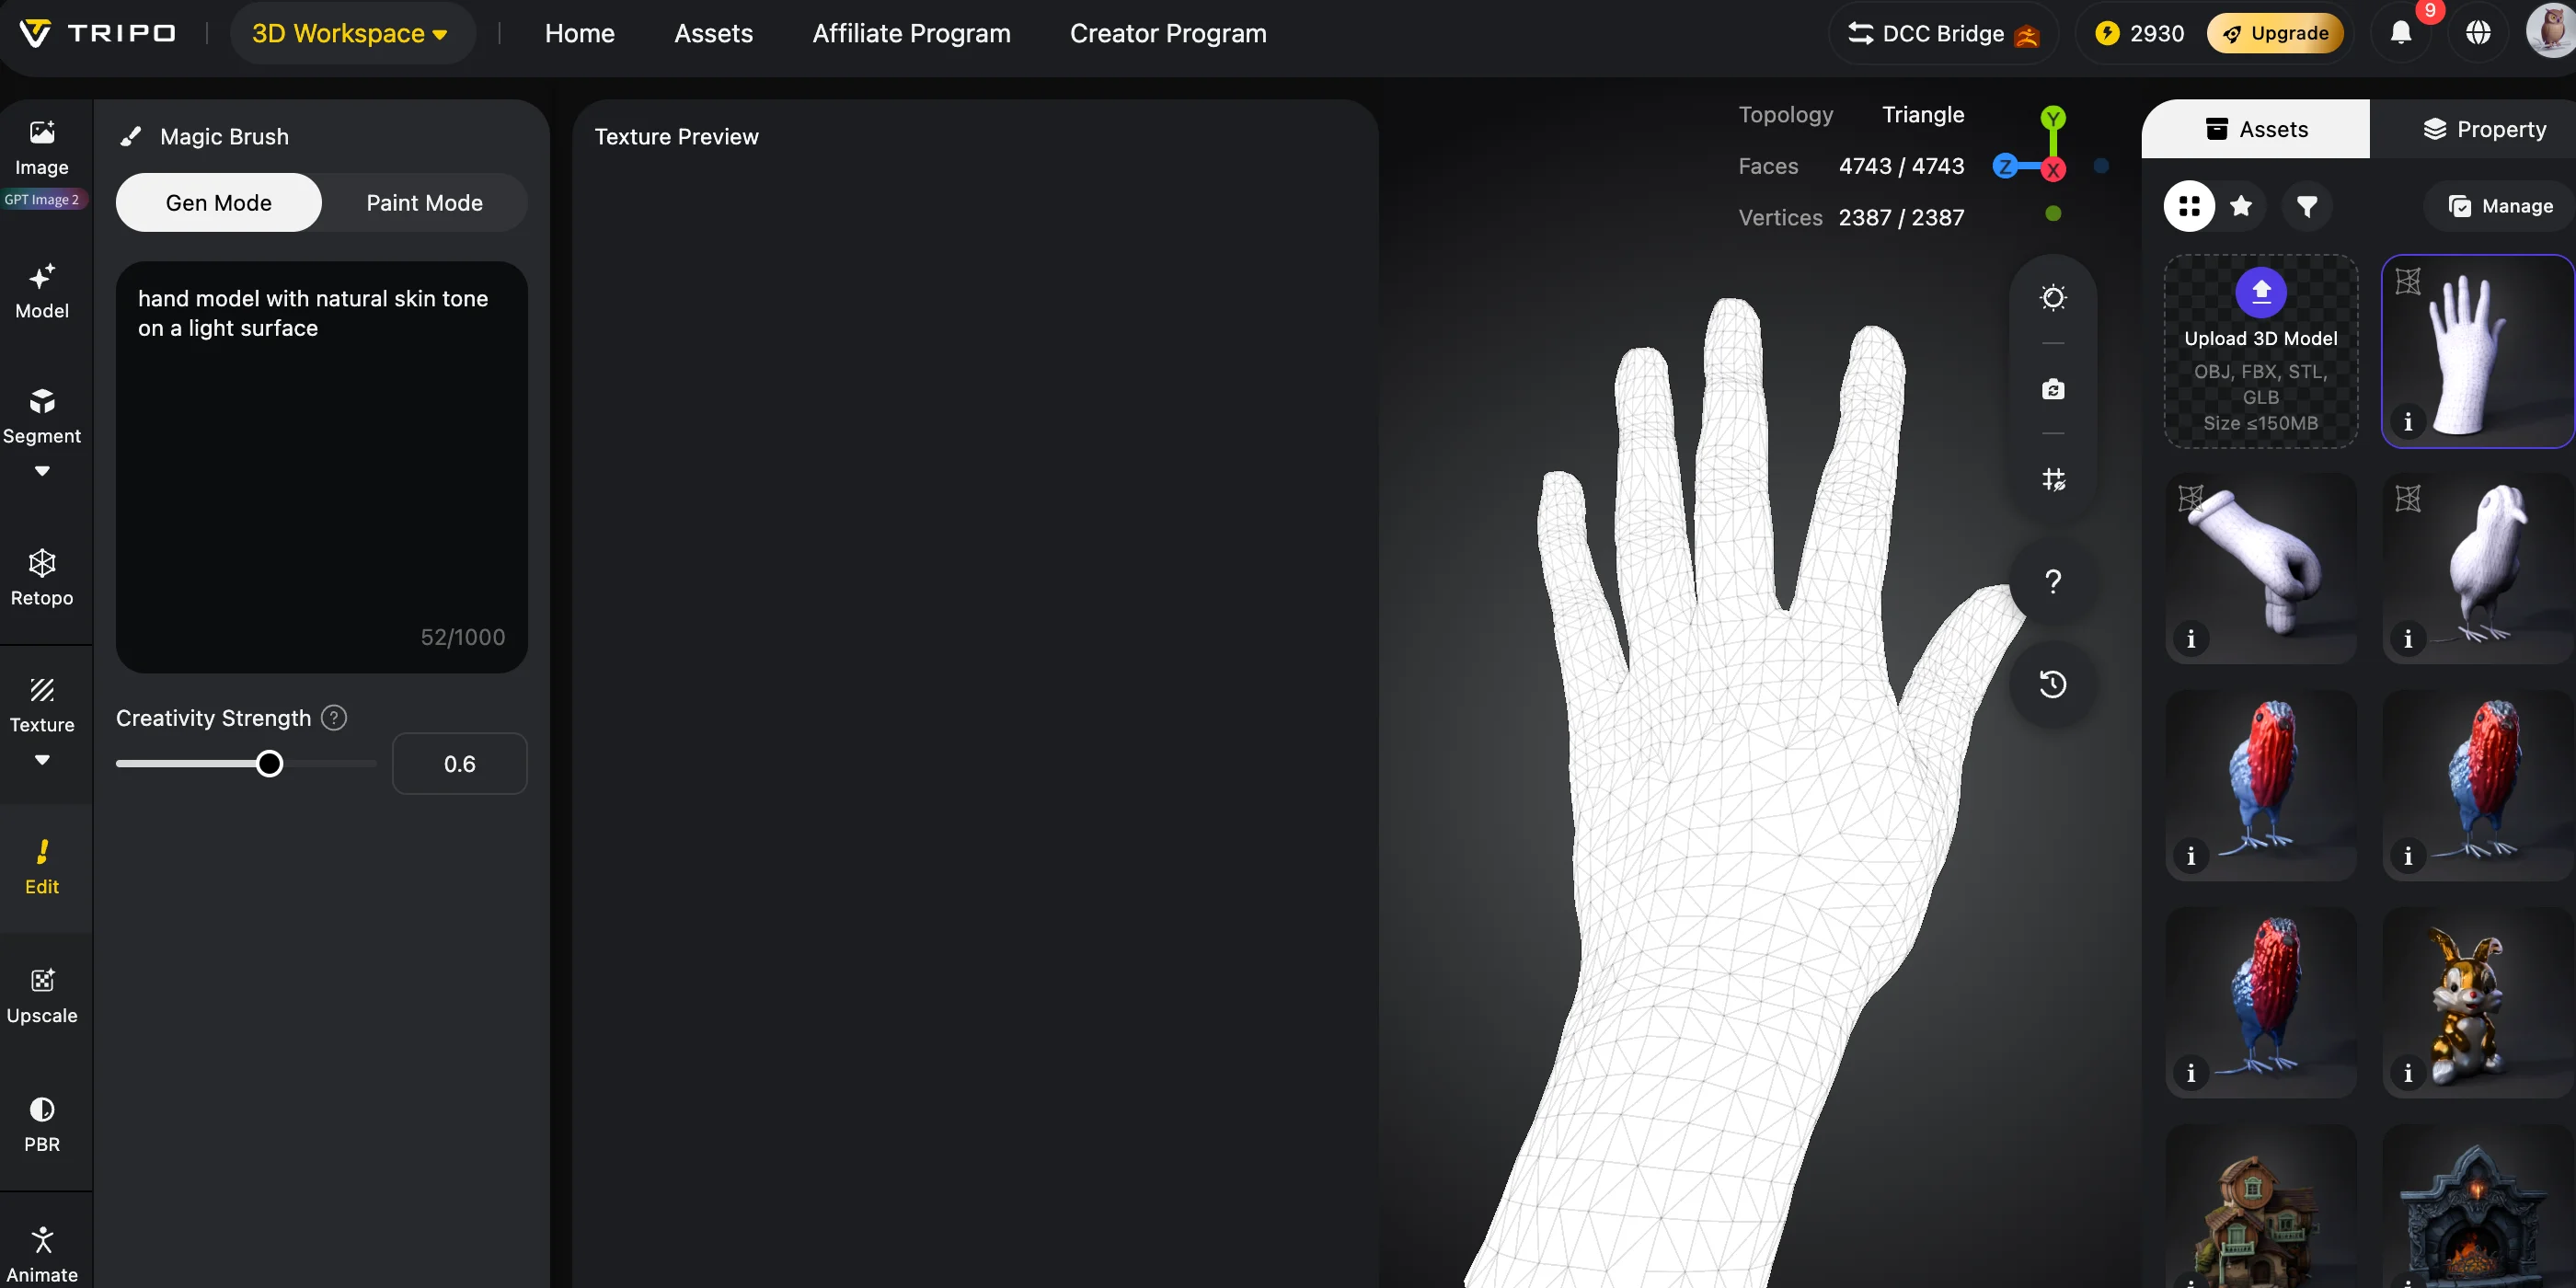Open Affiliate Program page

point(911,33)
